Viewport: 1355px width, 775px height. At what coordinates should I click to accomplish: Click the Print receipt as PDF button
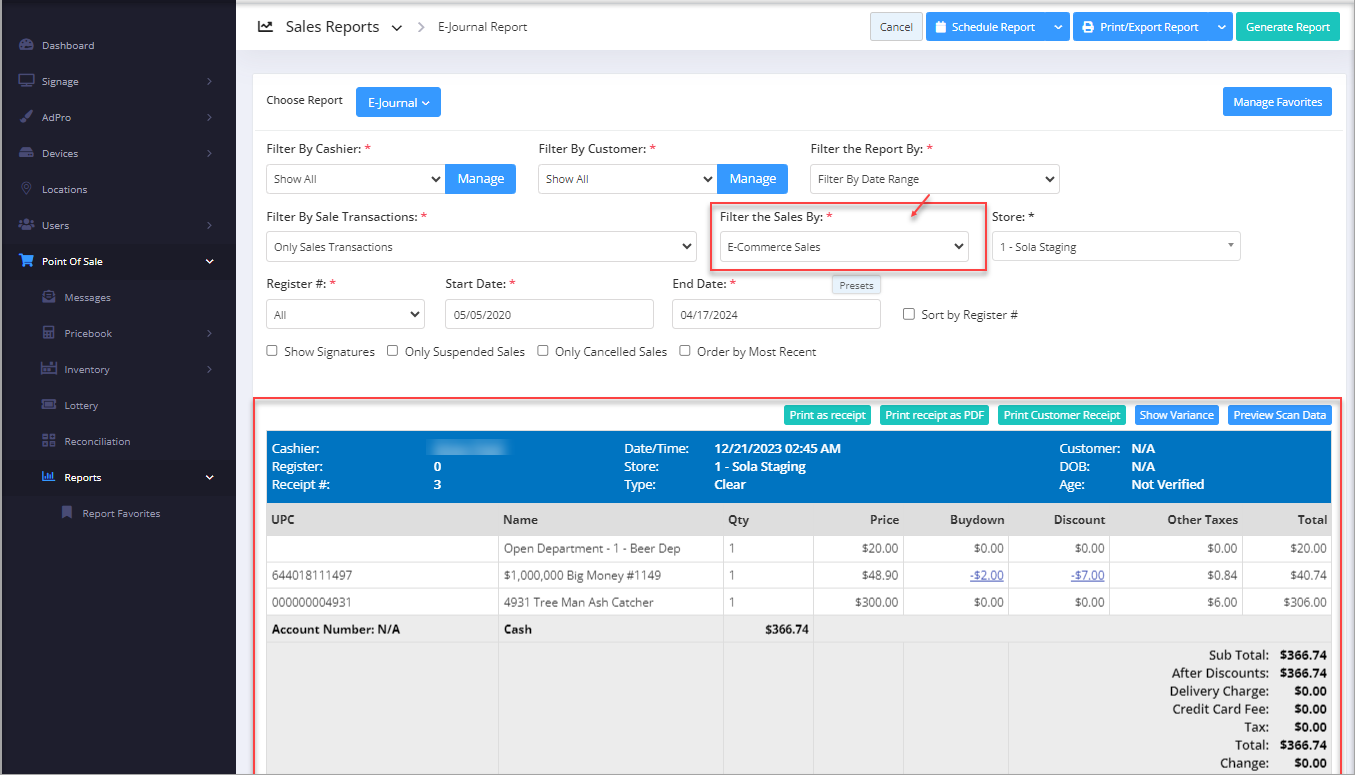pyautogui.click(x=935, y=415)
